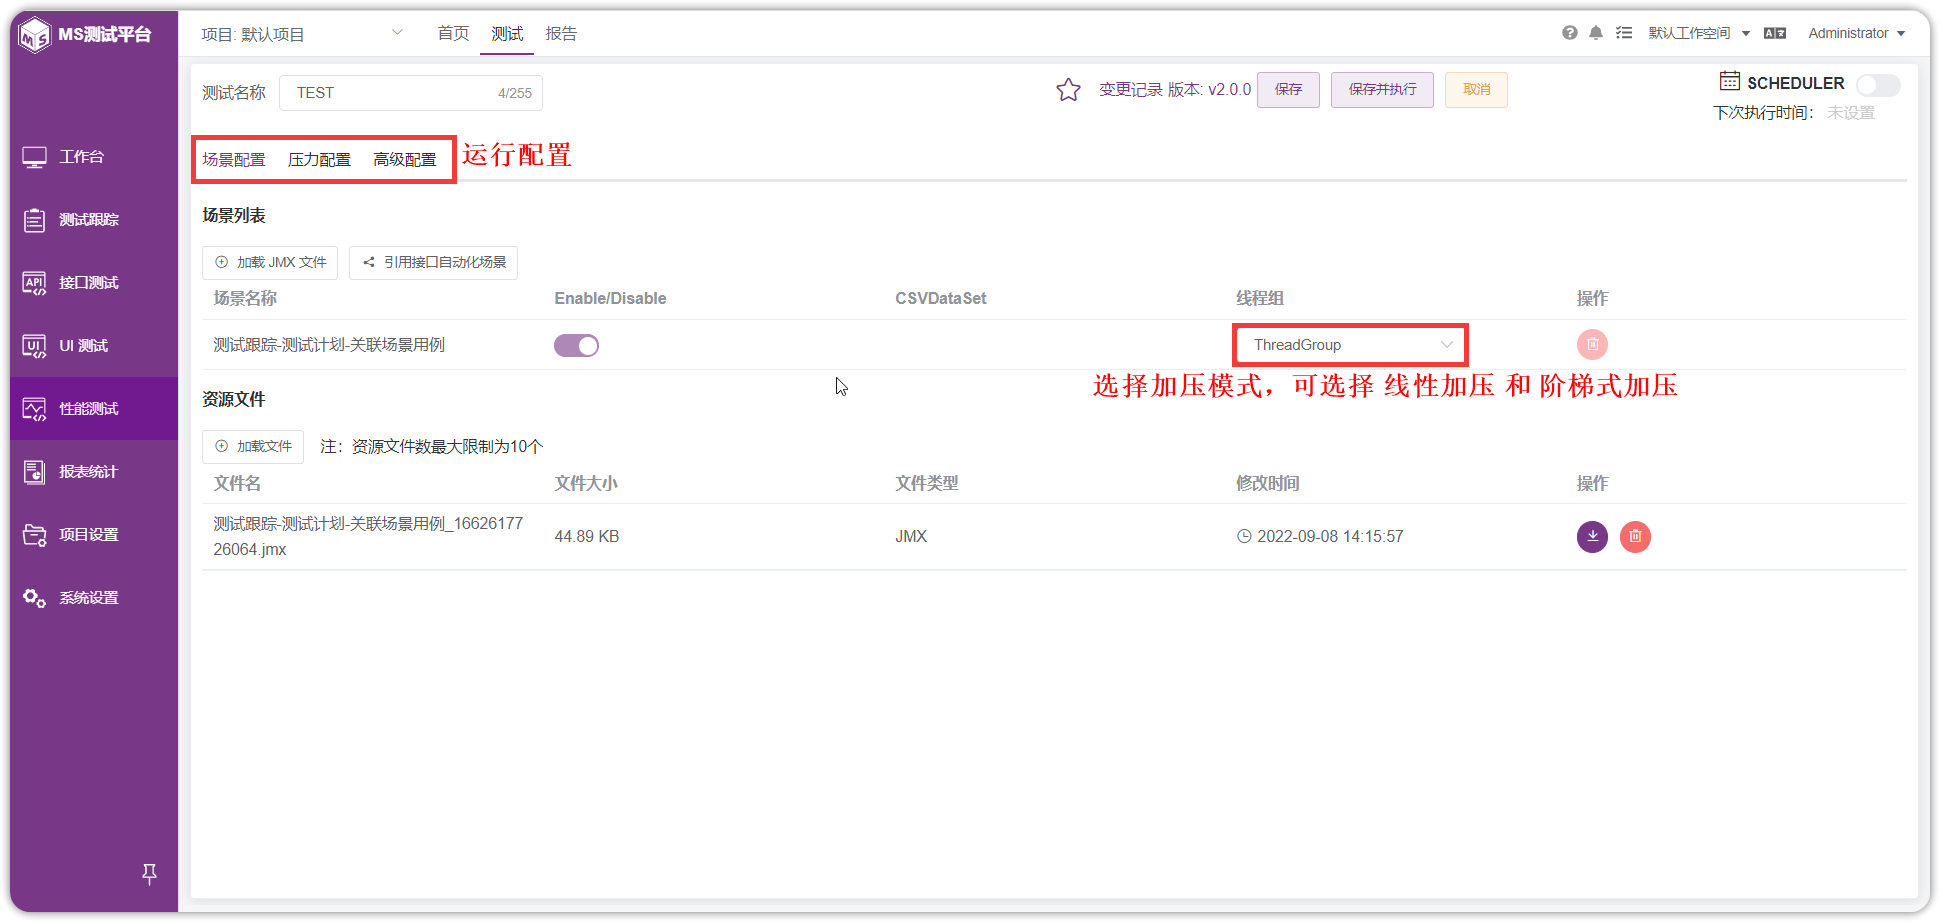Disable the 关联场景用例 scenario toggle
This screenshot has width=1940, height=922.
pos(576,345)
